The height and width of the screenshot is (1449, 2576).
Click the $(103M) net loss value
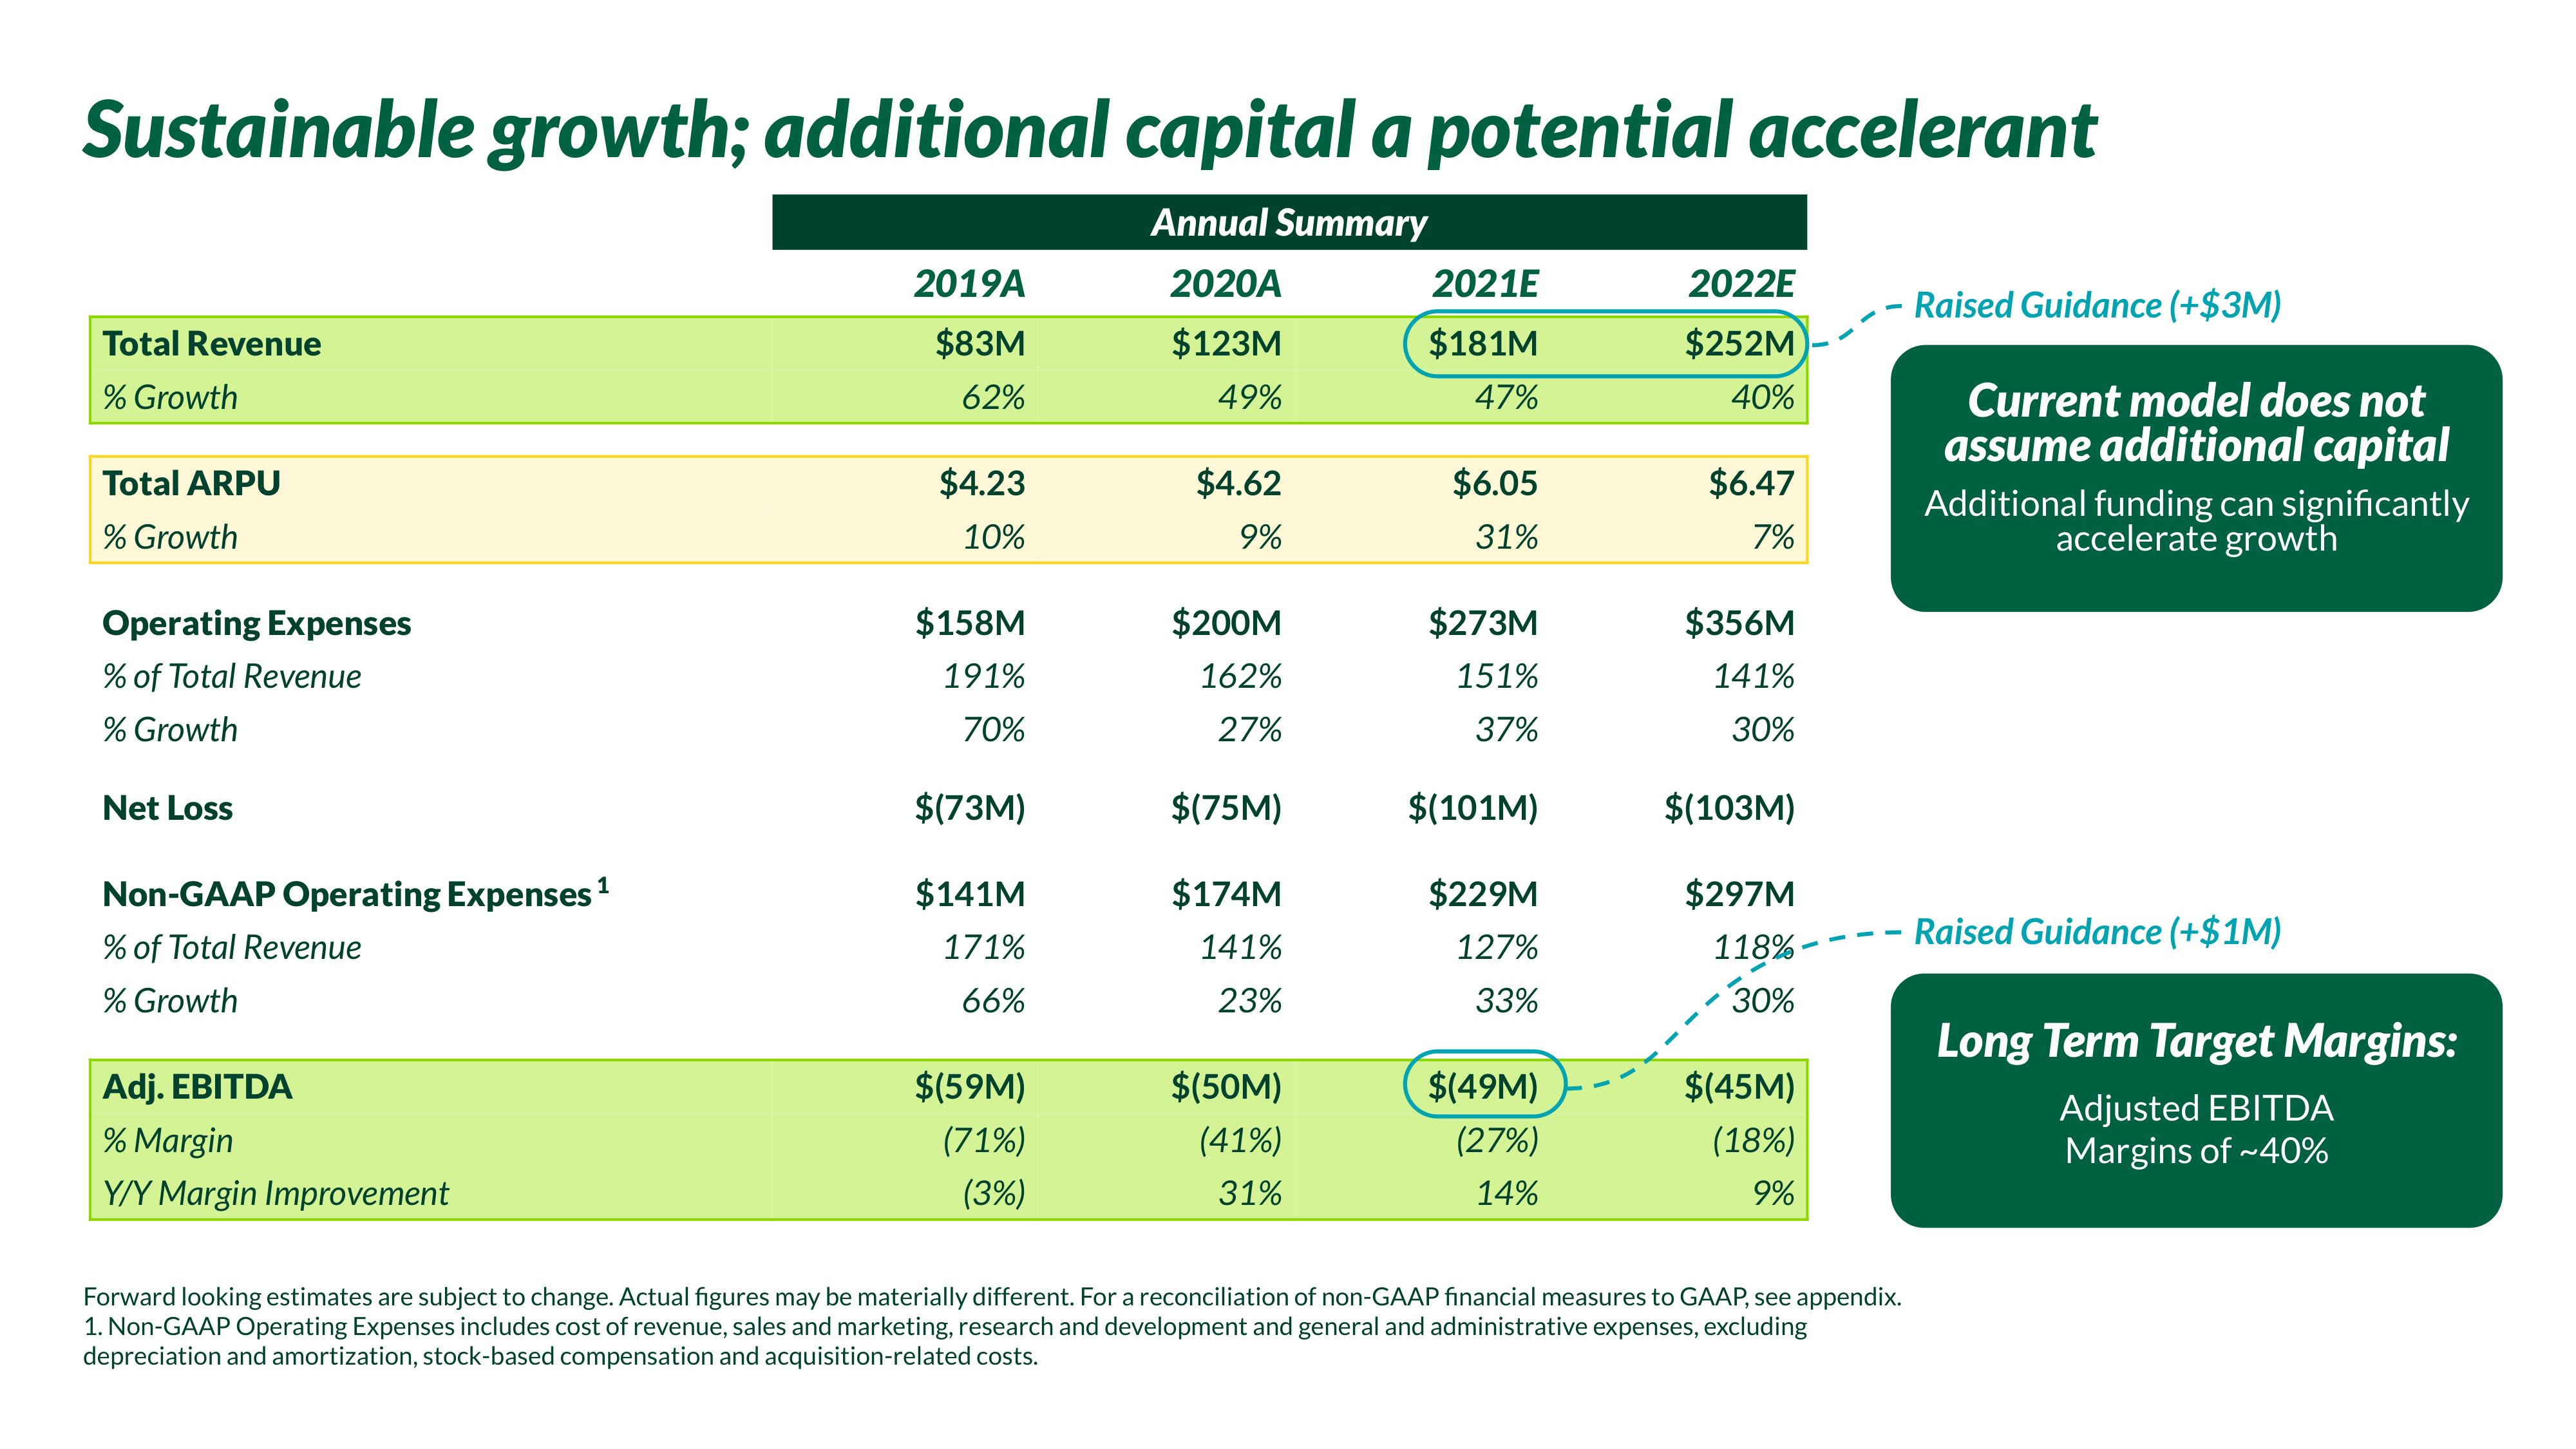pyautogui.click(x=1729, y=808)
